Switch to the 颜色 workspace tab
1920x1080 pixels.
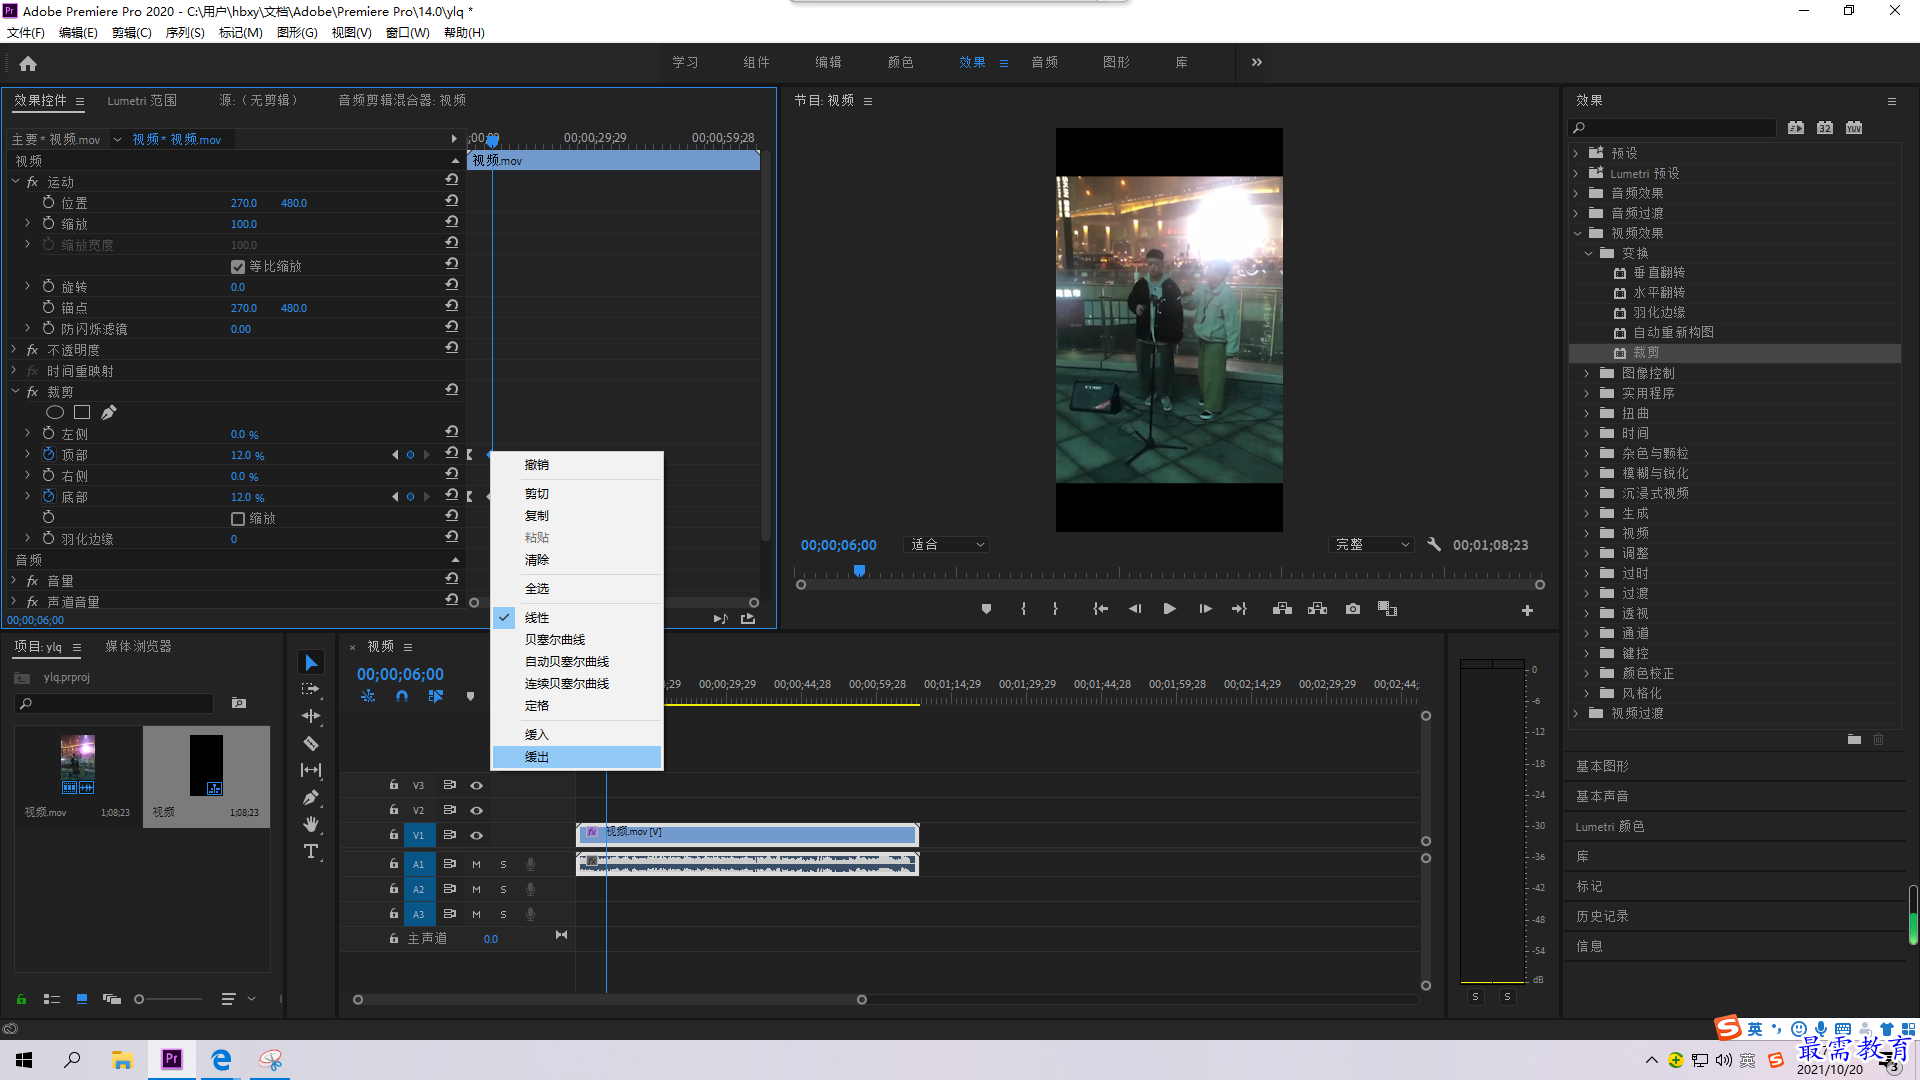click(x=900, y=62)
